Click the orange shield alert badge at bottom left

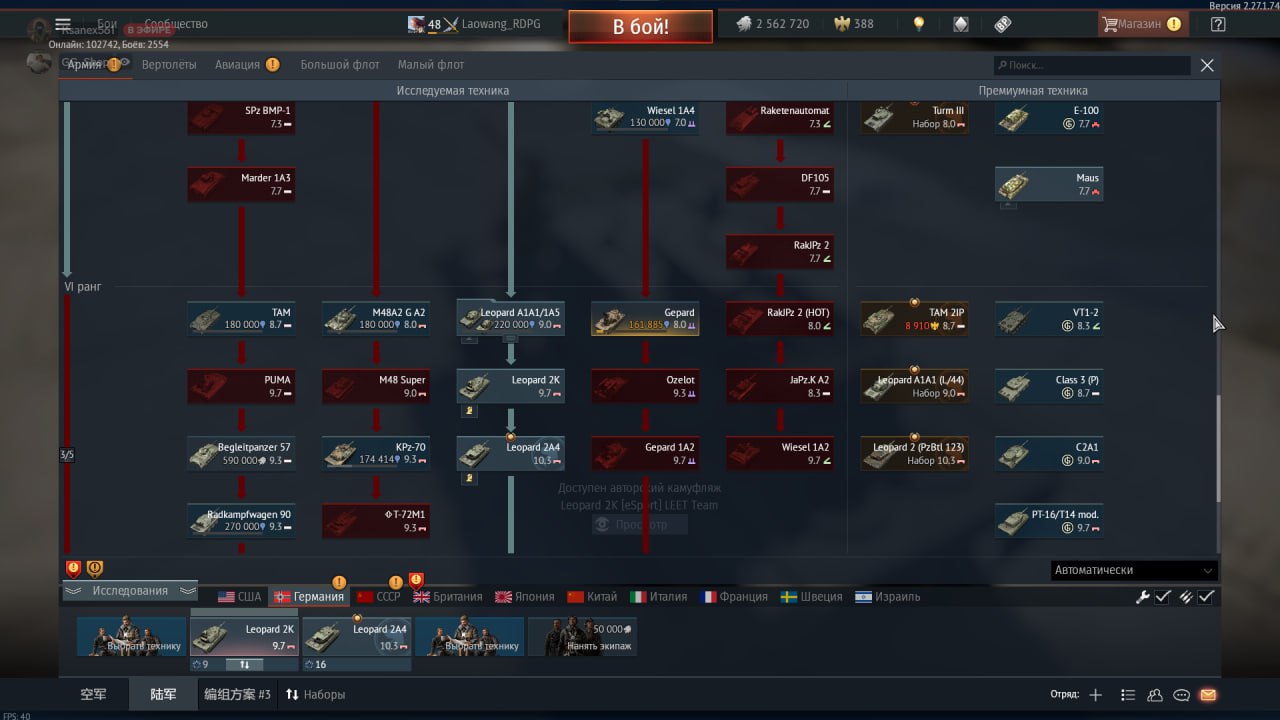(95, 569)
